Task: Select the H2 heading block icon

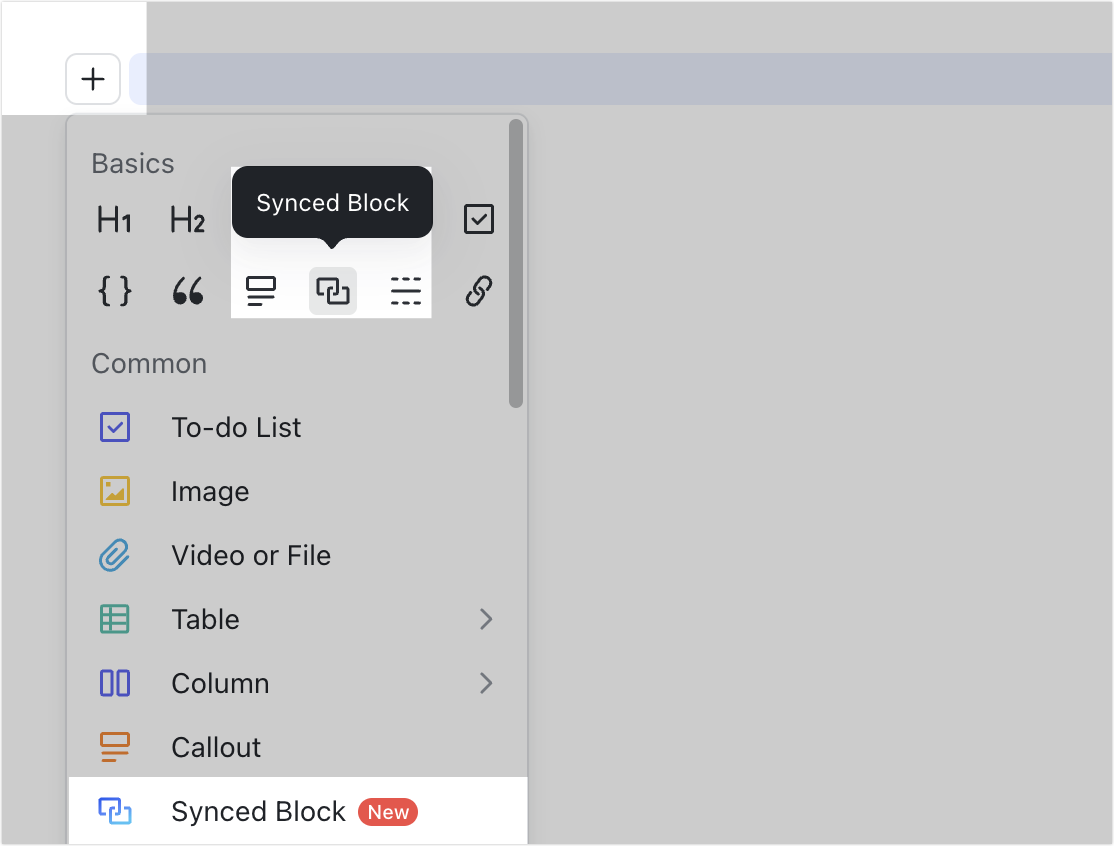Action: point(187,220)
